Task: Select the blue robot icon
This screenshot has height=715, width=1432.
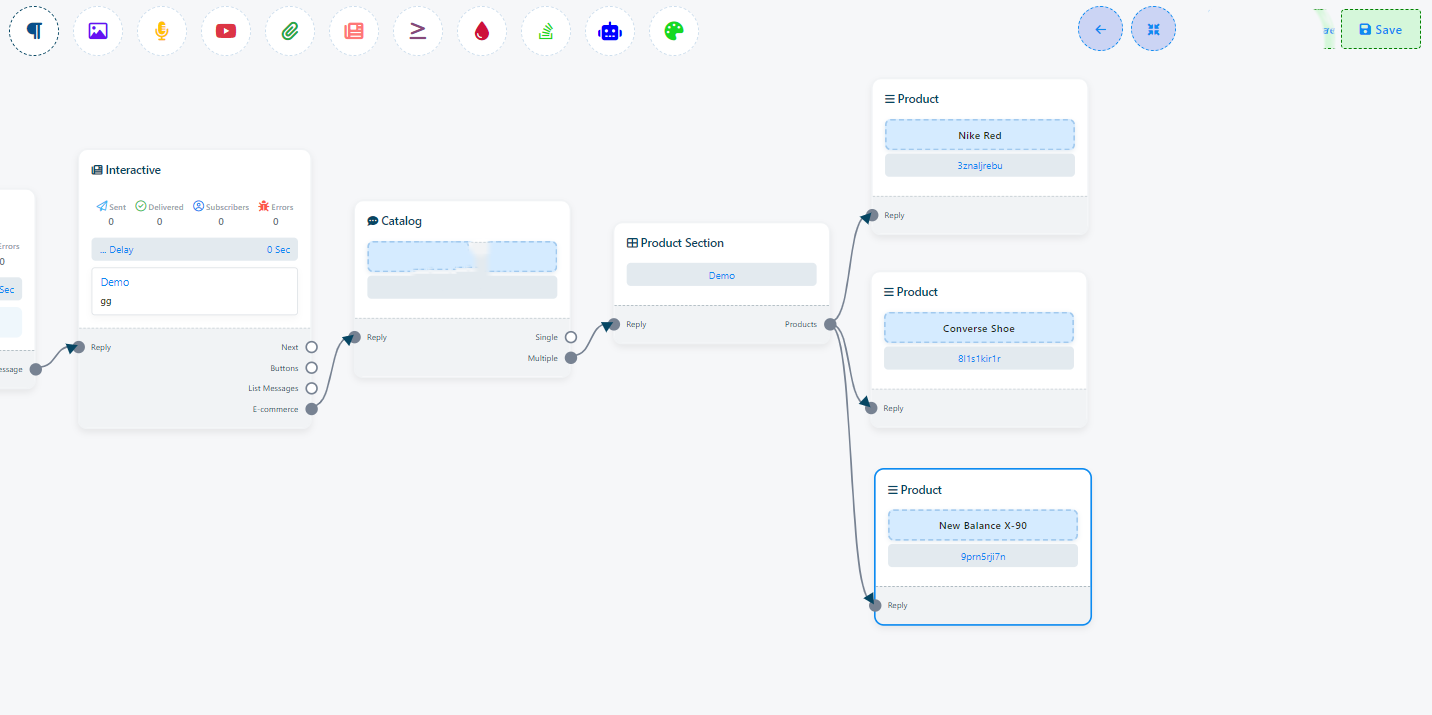Action: (x=610, y=30)
